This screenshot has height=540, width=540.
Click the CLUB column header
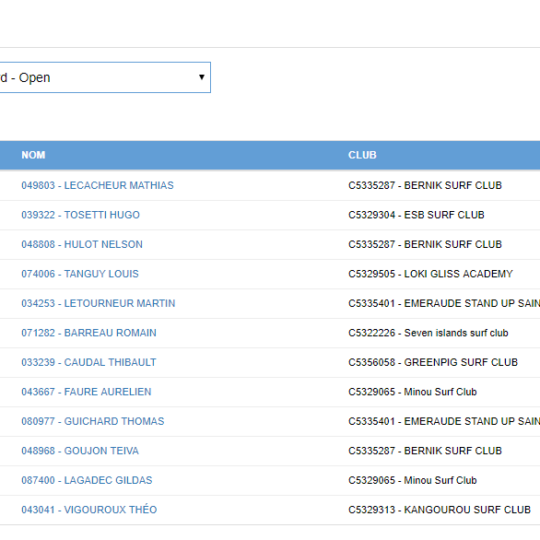pos(362,155)
